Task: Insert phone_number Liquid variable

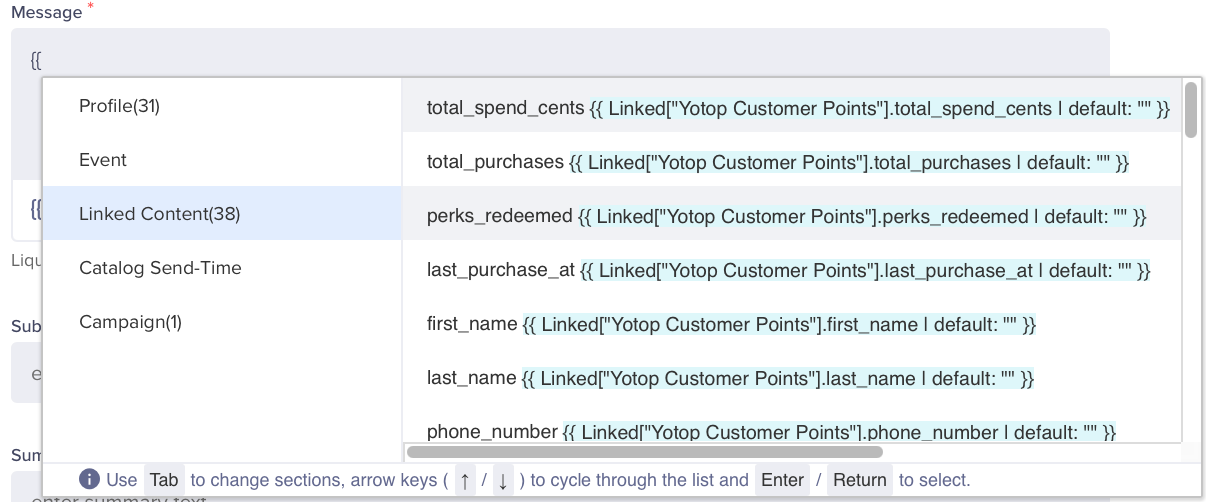Action: [x=770, y=431]
